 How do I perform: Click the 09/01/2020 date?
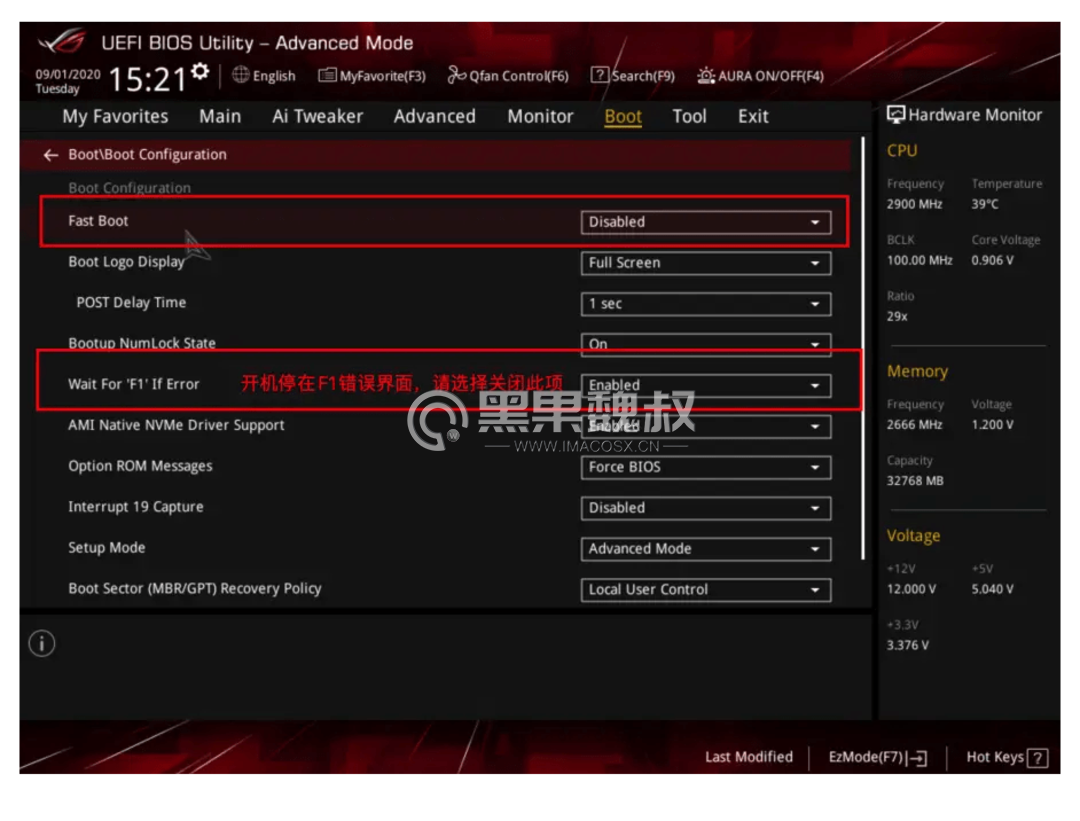point(68,74)
